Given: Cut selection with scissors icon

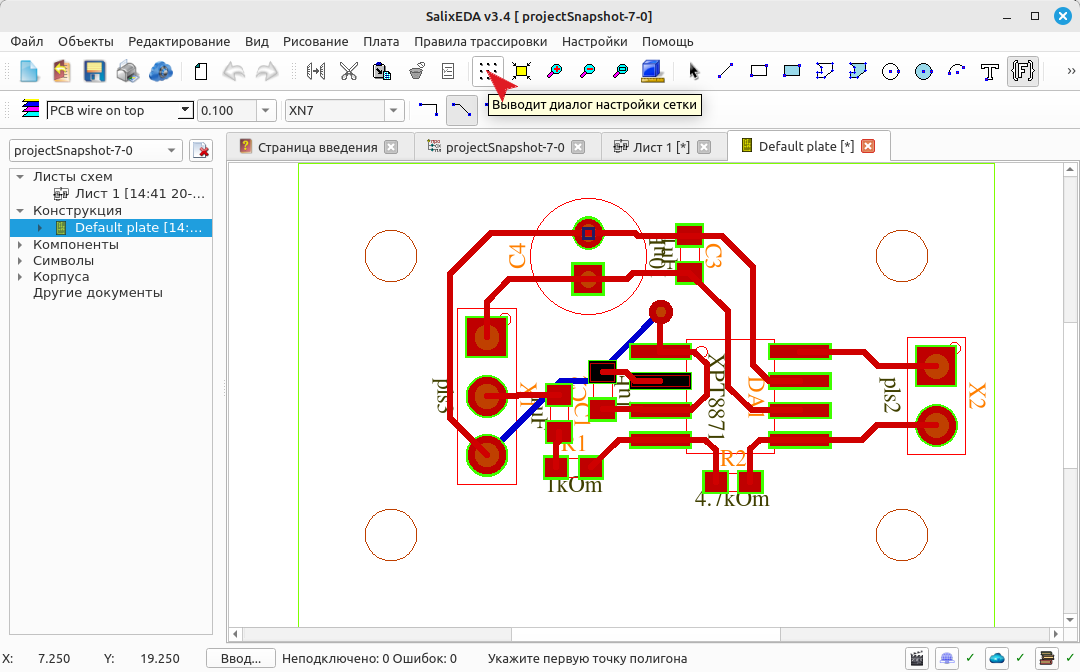Looking at the screenshot, I should click(349, 71).
